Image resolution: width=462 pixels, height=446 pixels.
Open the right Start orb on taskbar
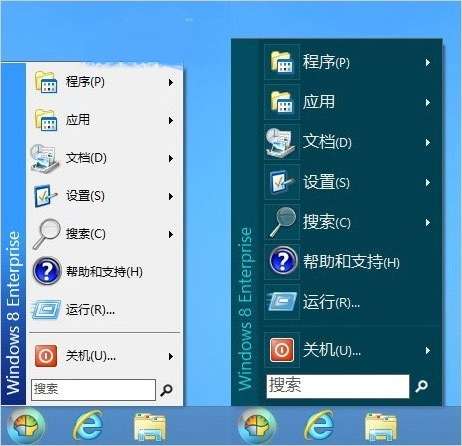[257, 426]
